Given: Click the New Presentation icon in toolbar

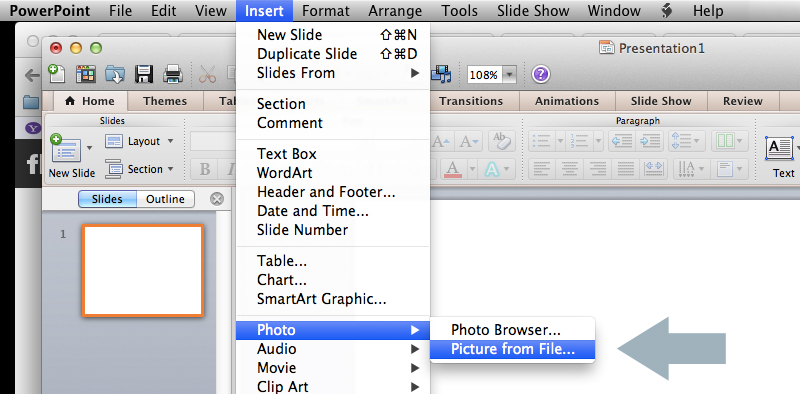Looking at the screenshot, I should click(56, 74).
